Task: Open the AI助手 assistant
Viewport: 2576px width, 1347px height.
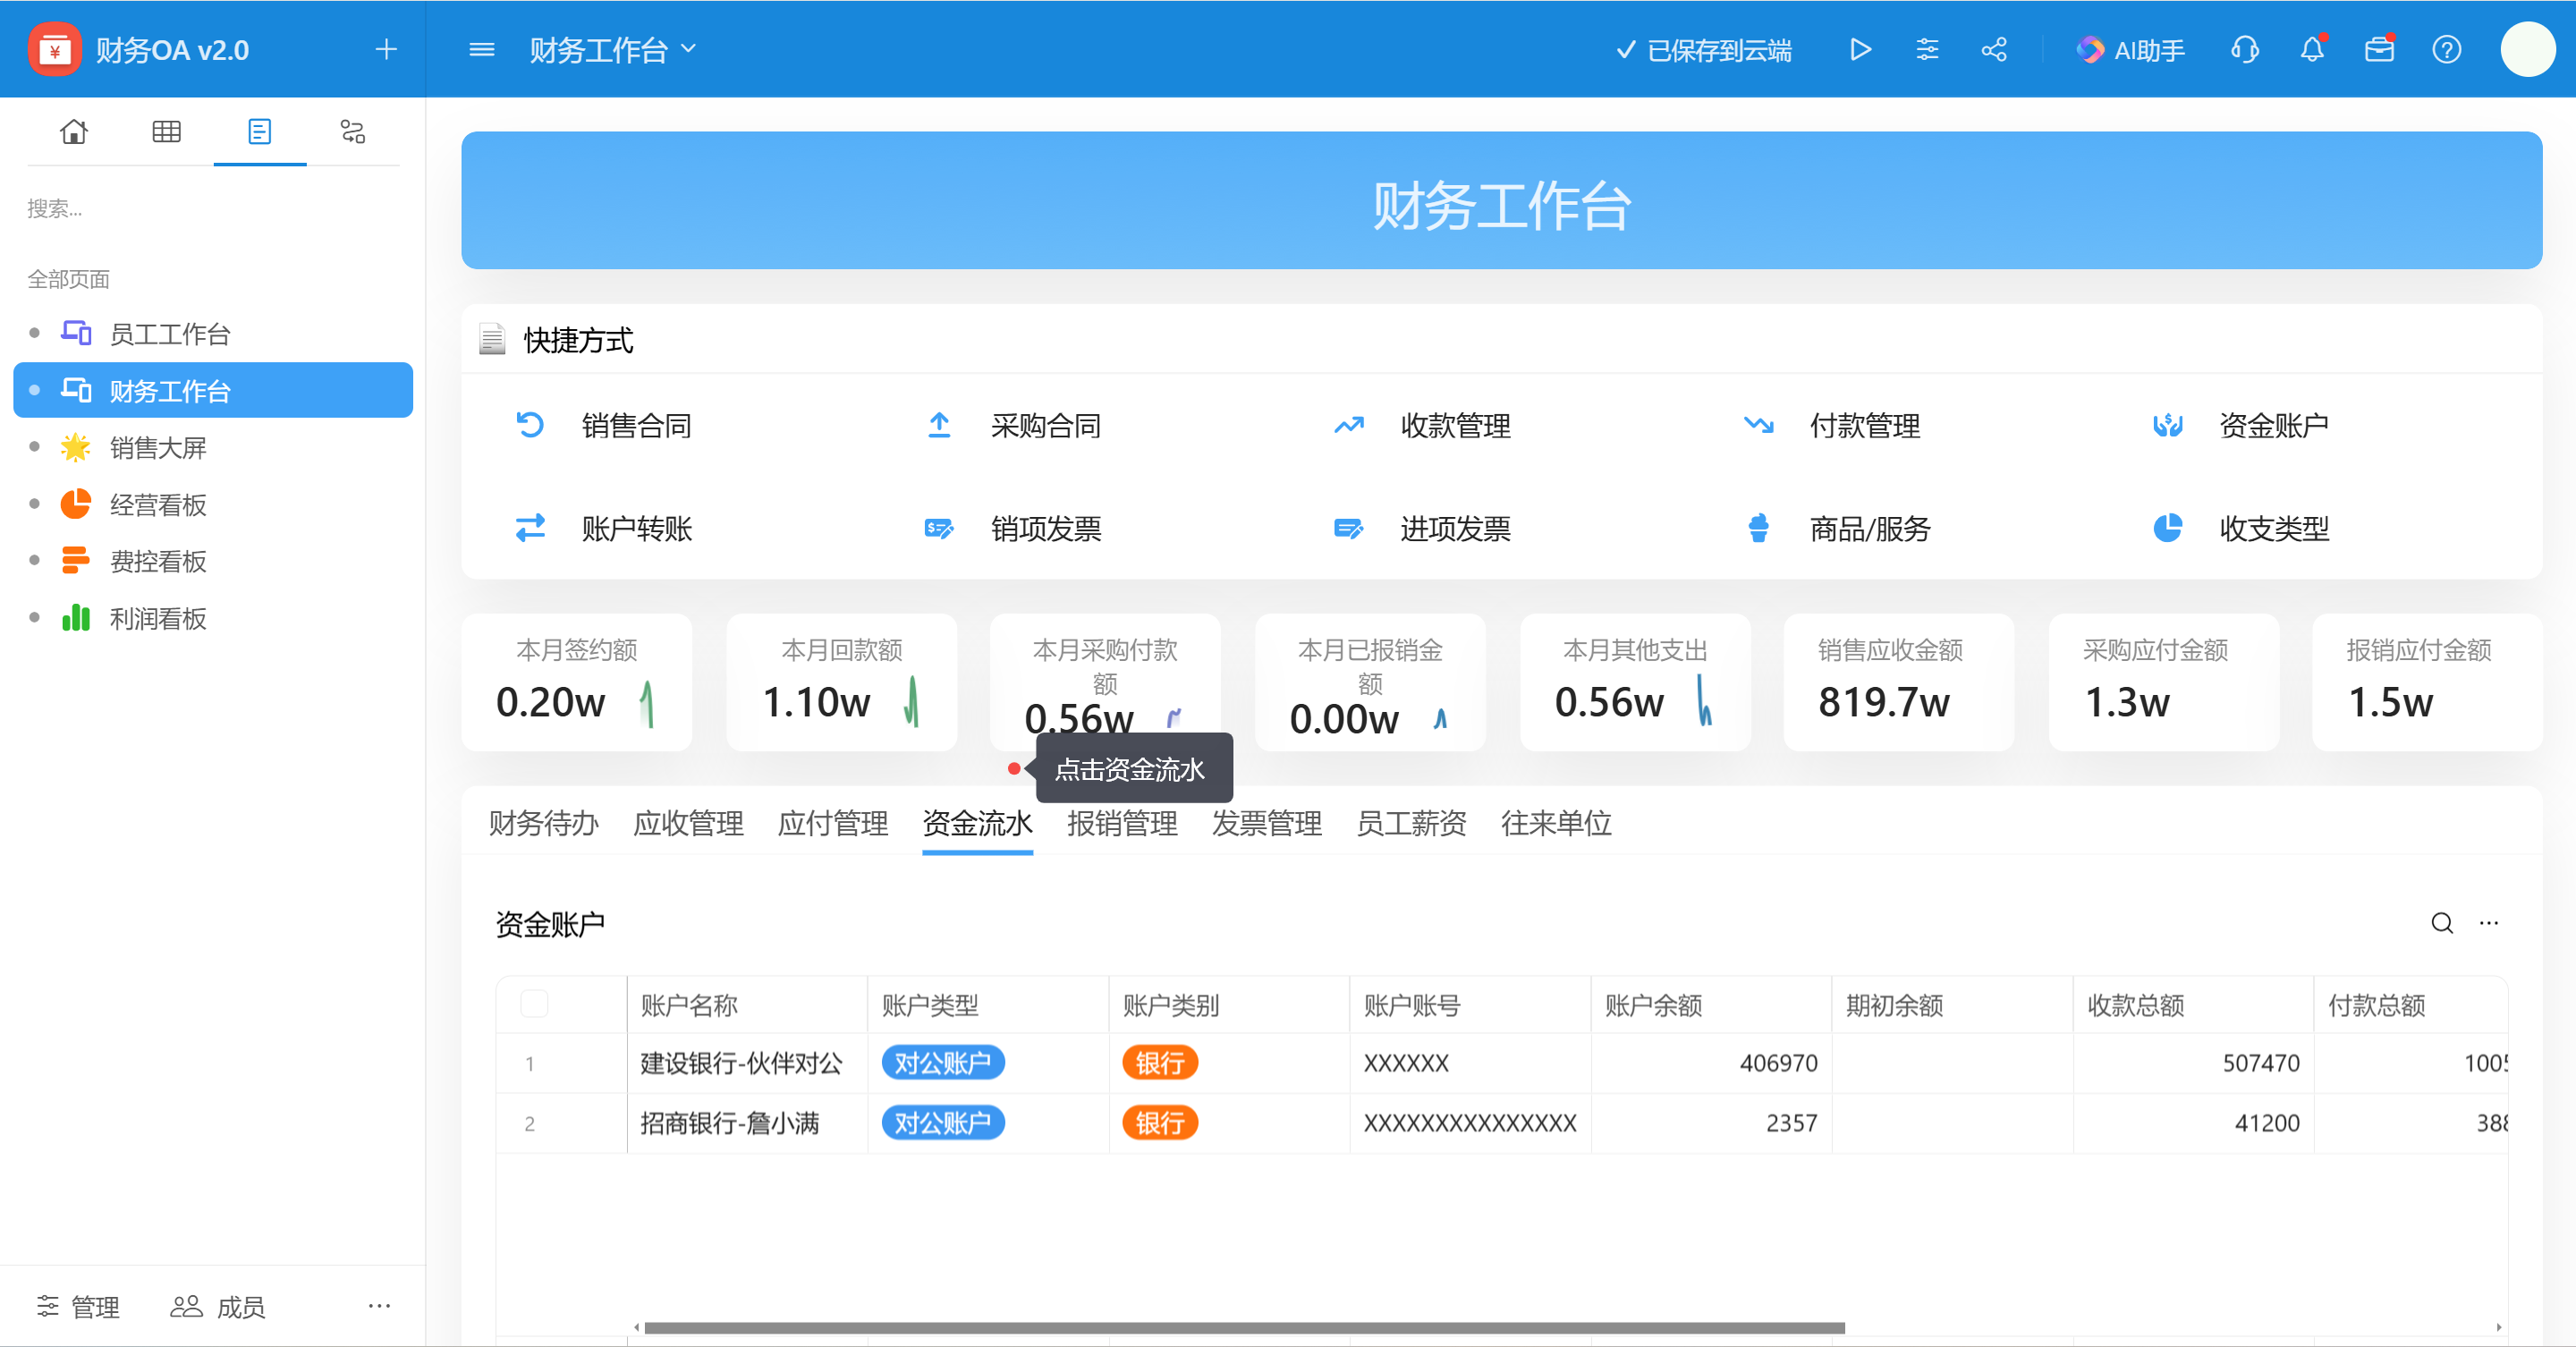Action: coord(2130,49)
